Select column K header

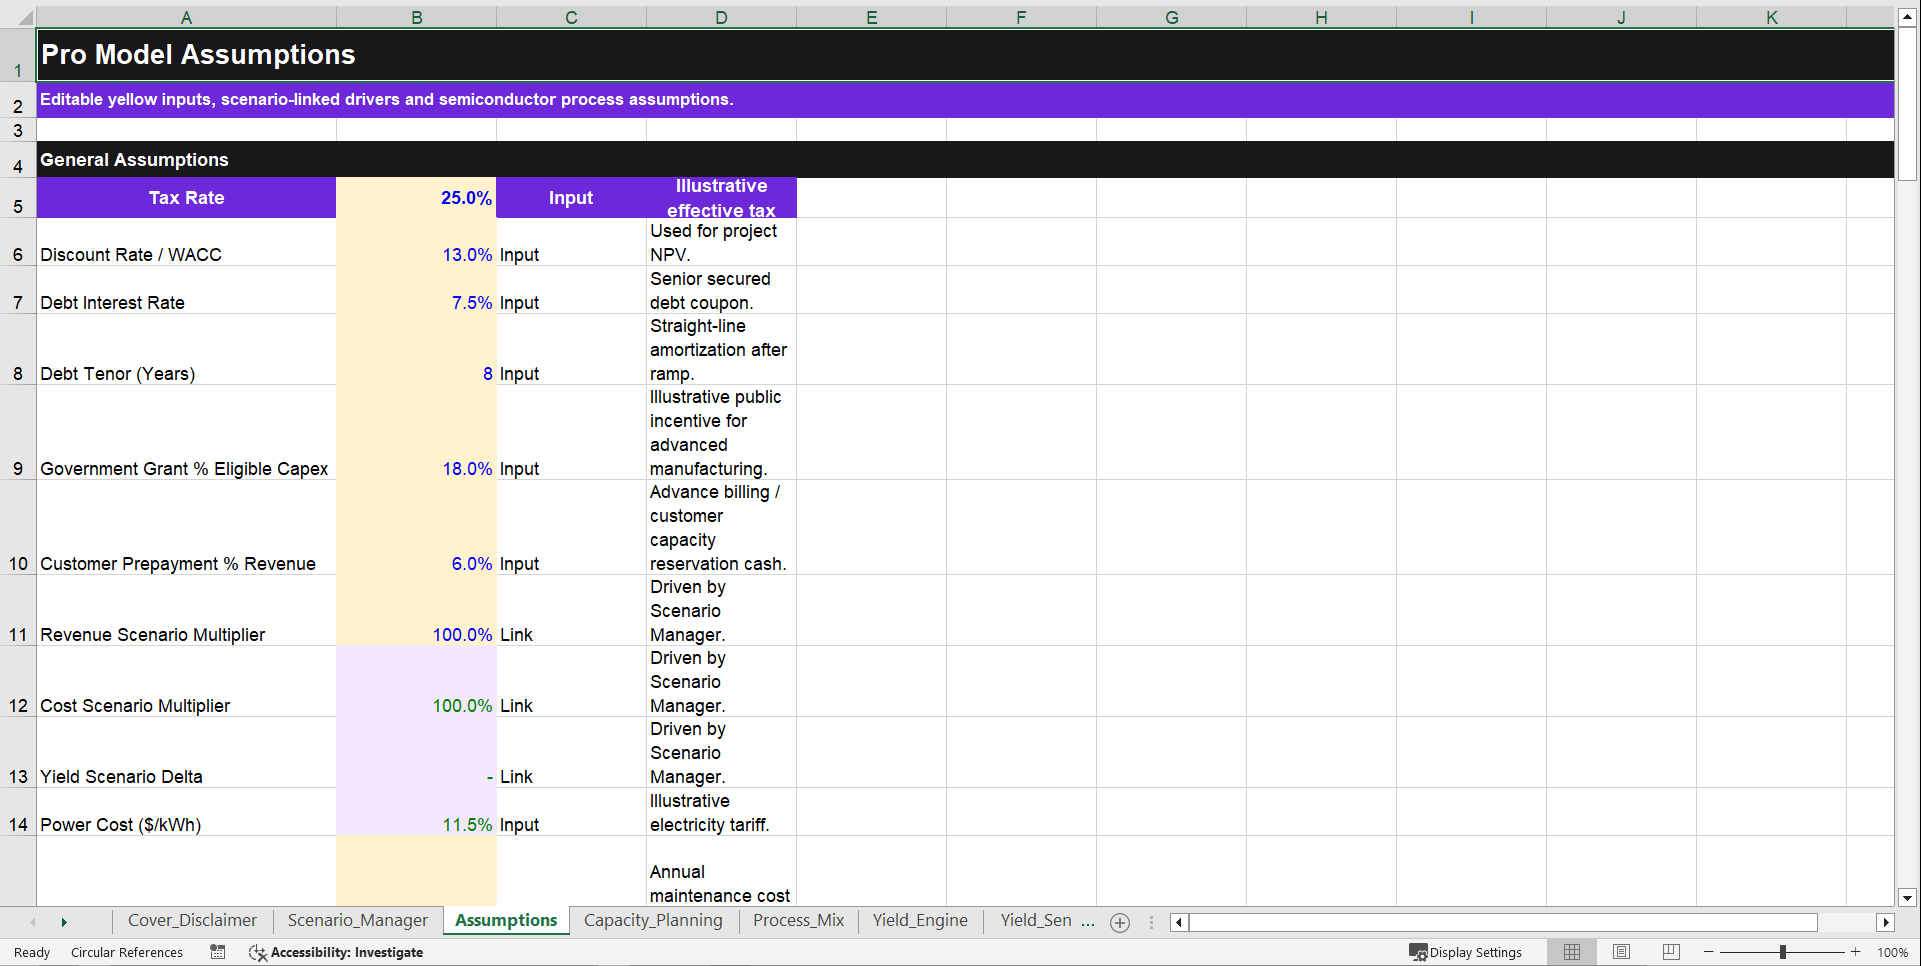pyautogui.click(x=1771, y=17)
